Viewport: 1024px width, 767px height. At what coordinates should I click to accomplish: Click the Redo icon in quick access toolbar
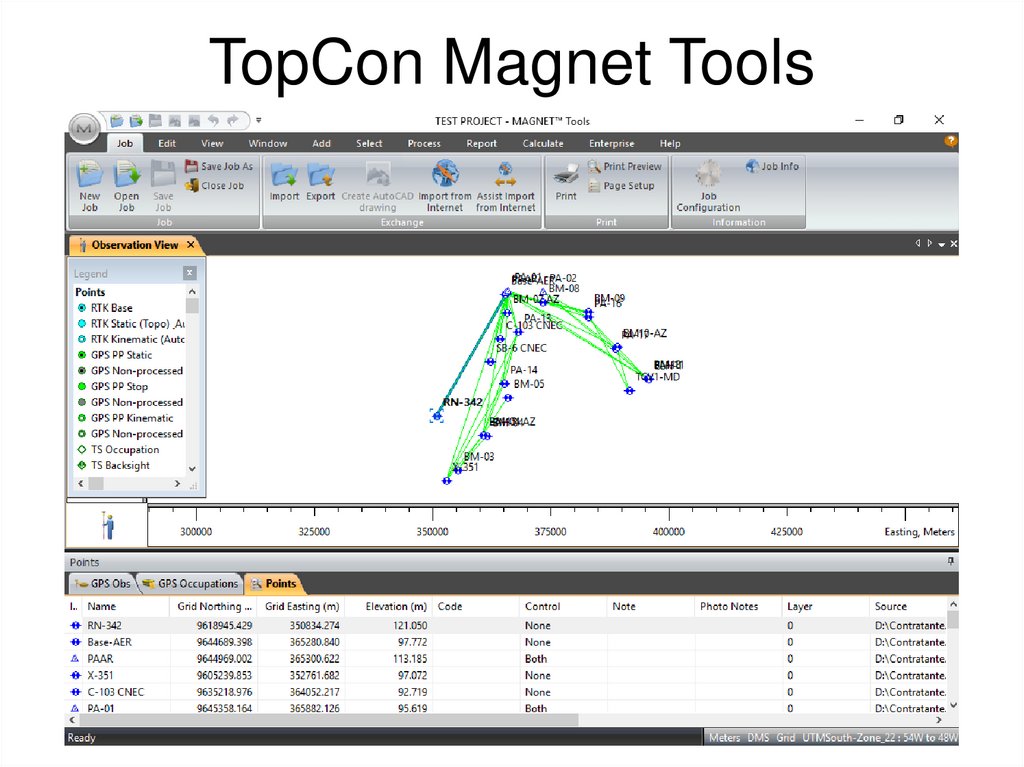(233, 121)
